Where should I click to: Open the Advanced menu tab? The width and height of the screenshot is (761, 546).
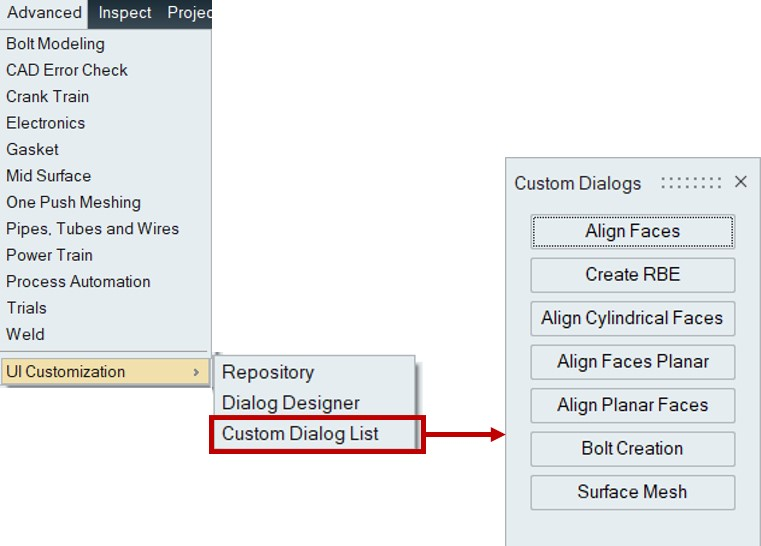[x=44, y=13]
